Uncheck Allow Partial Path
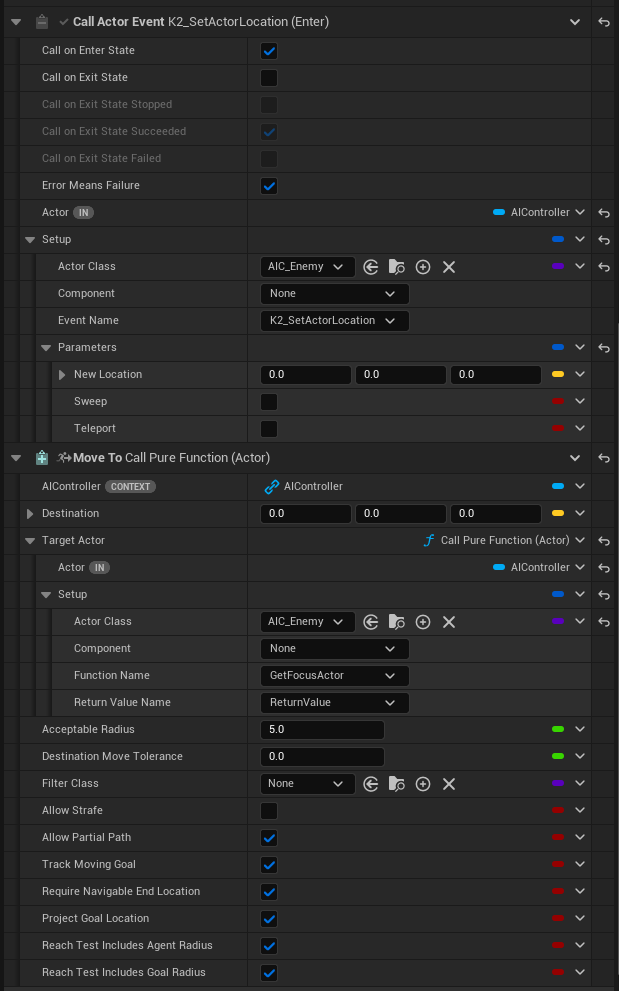 [269, 838]
